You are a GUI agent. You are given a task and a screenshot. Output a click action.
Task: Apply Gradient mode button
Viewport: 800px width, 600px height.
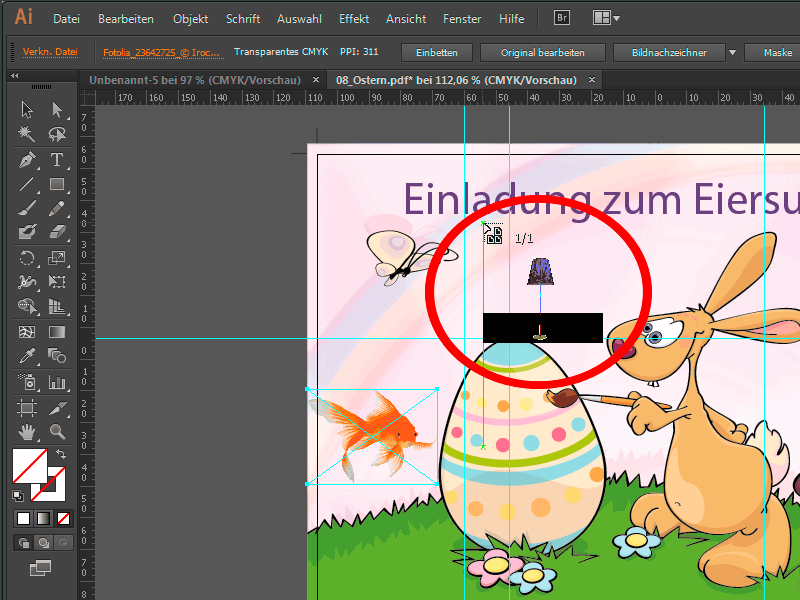(43, 518)
